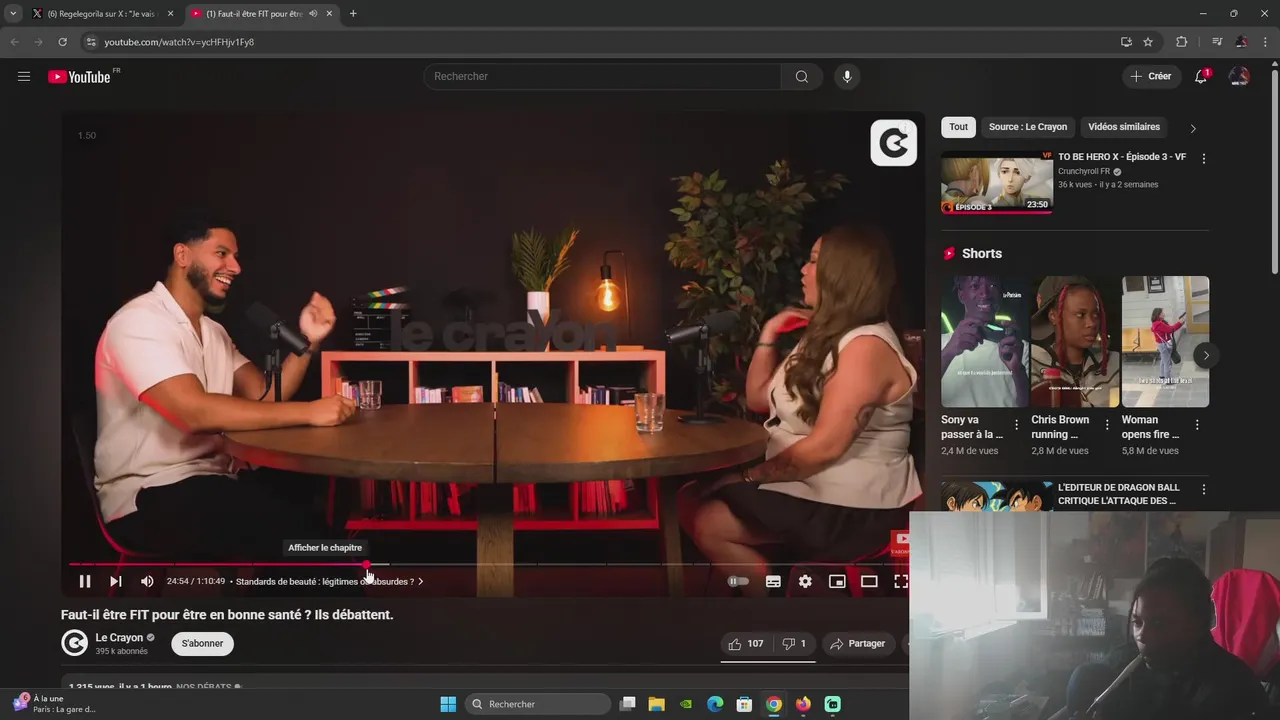Open player settings gear
The image size is (1280, 720).
tap(805, 581)
